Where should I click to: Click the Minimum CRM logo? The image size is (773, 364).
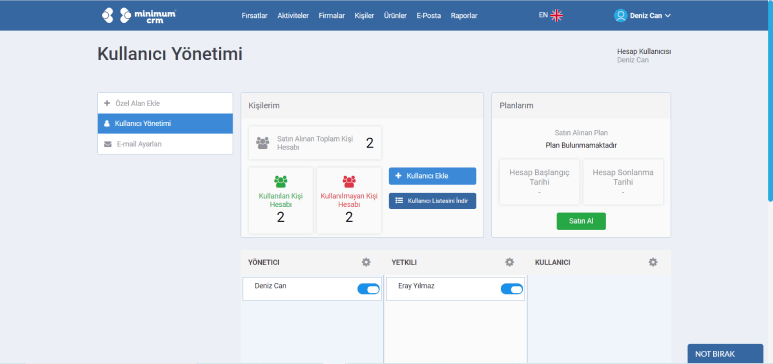(139, 15)
